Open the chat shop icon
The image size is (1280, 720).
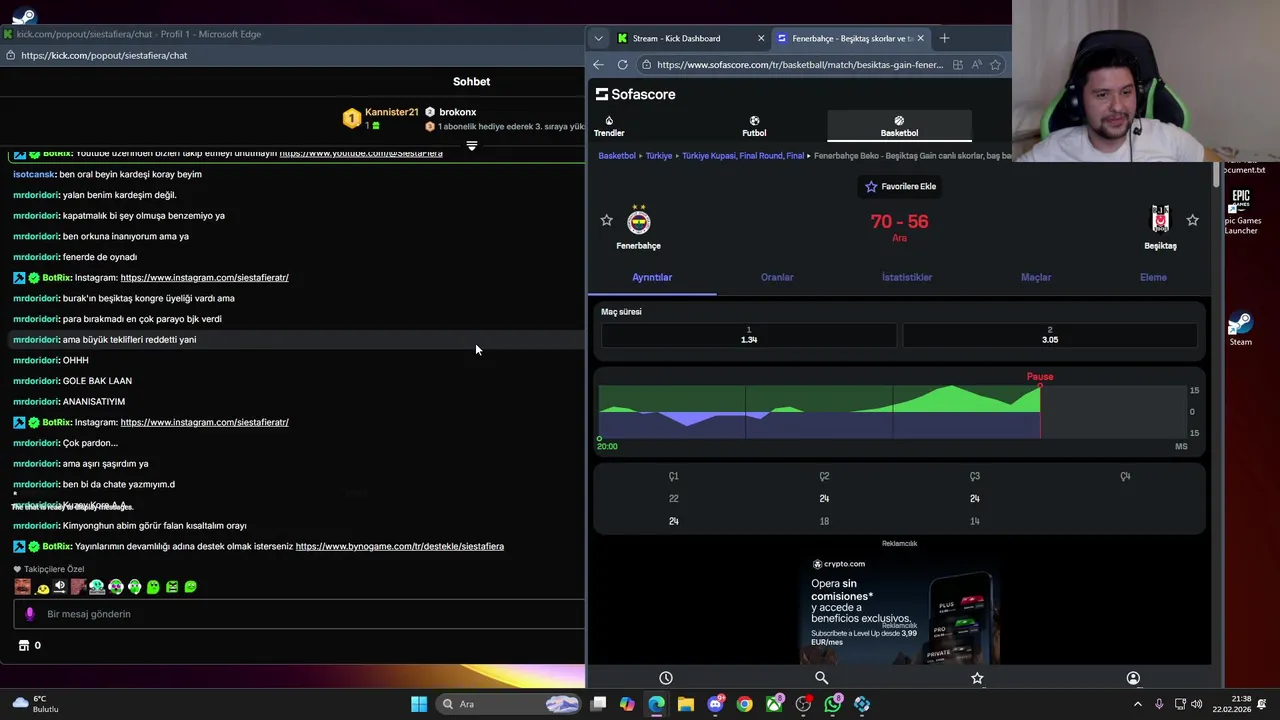coord(24,645)
